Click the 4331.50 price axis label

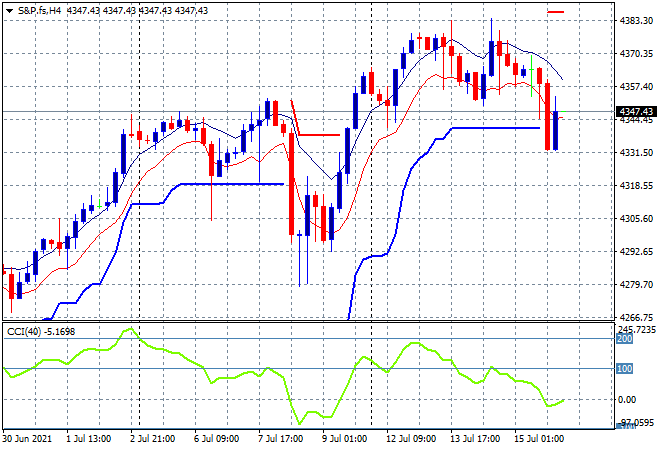(636, 152)
